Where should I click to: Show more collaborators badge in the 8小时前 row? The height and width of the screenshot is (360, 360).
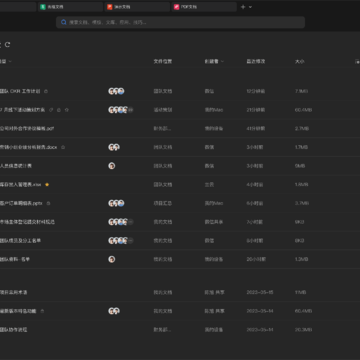tap(131, 240)
